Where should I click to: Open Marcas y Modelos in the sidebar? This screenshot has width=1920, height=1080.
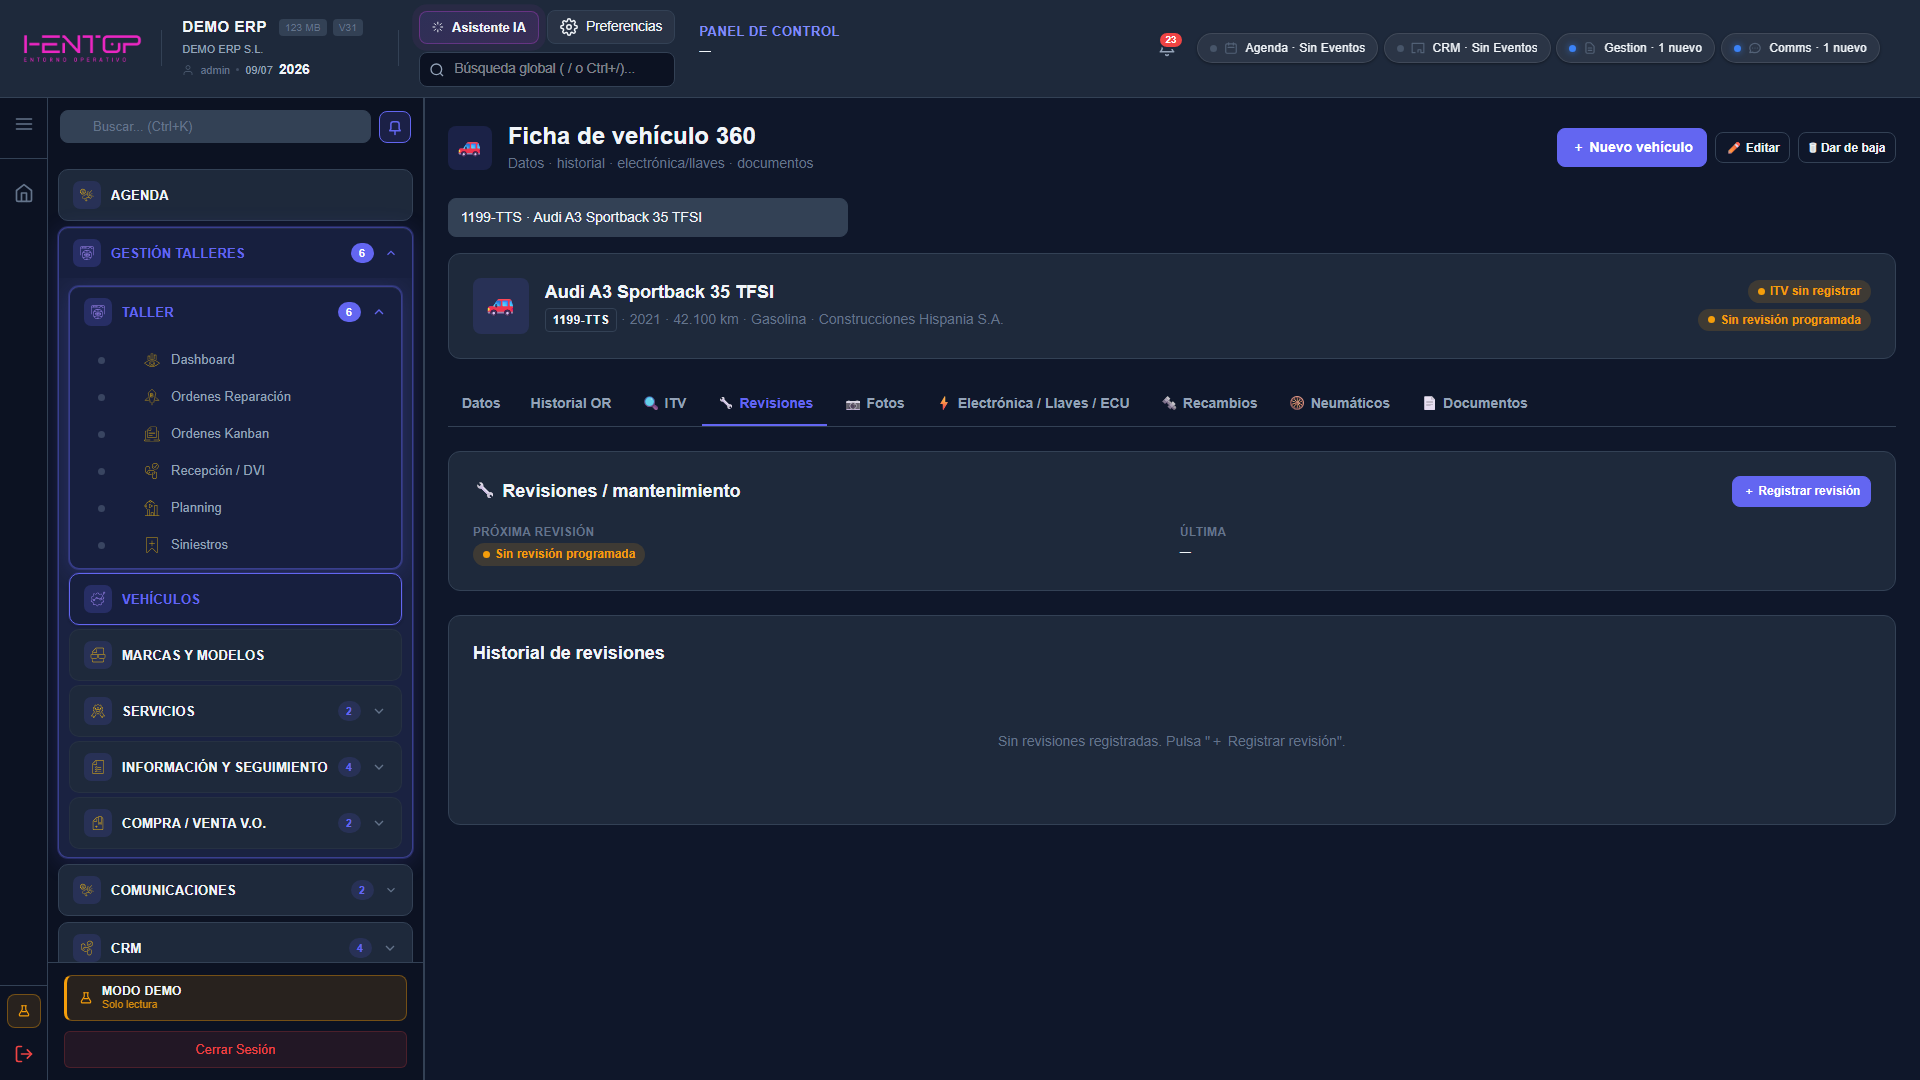(236, 655)
